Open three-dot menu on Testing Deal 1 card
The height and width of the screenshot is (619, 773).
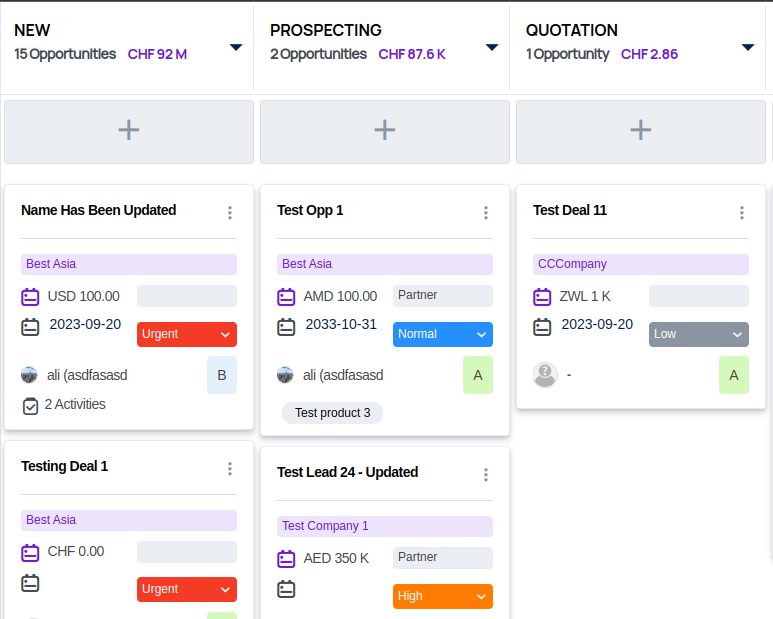(x=230, y=468)
